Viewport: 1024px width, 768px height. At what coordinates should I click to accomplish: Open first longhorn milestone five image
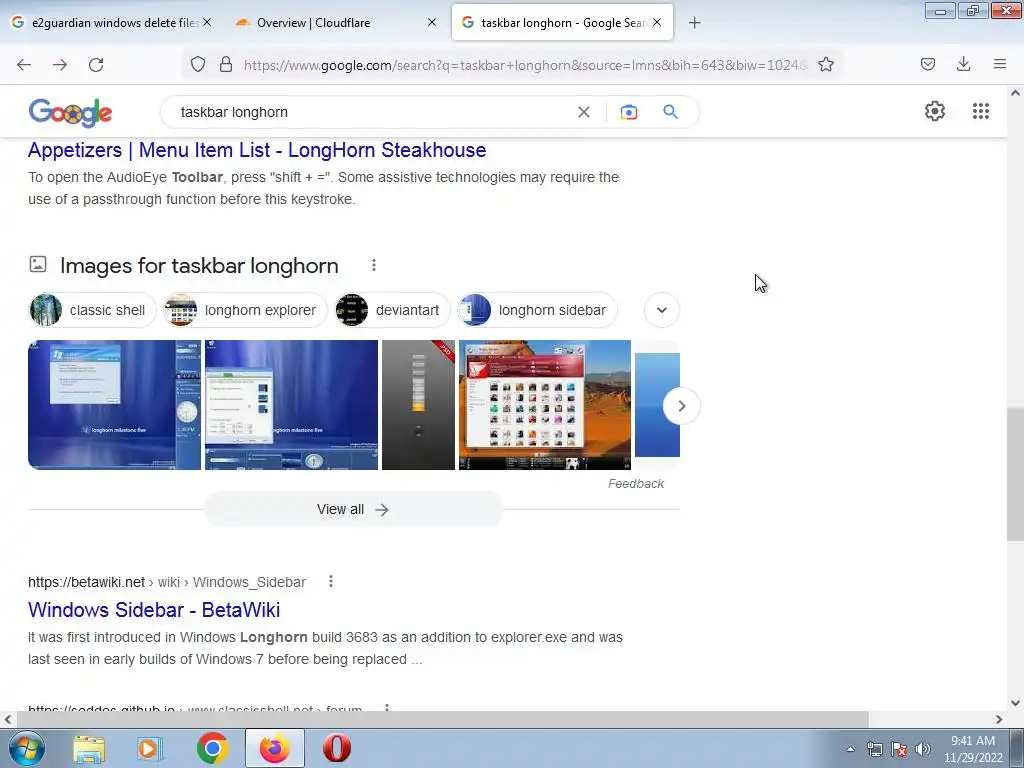click(x=114, y=405)
